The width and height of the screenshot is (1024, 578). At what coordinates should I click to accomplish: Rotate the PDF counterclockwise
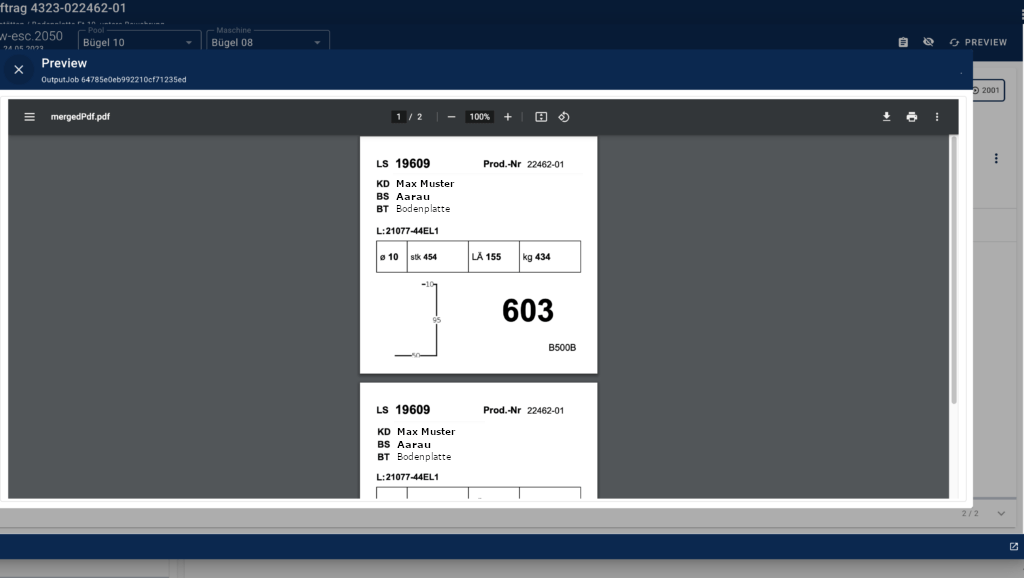pos(564,117)
